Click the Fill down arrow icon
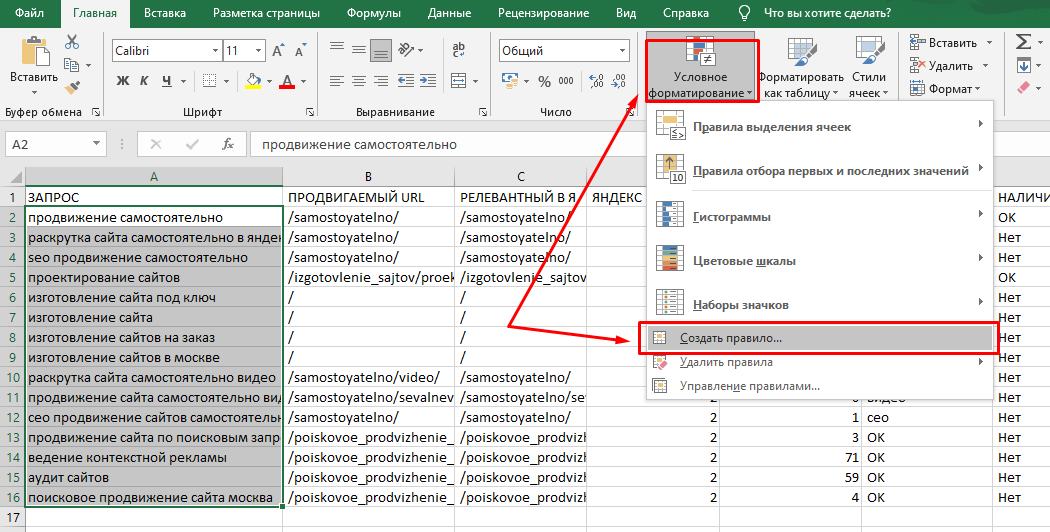This screenshot has height=532, width=1050. (x=1023, y=65)
